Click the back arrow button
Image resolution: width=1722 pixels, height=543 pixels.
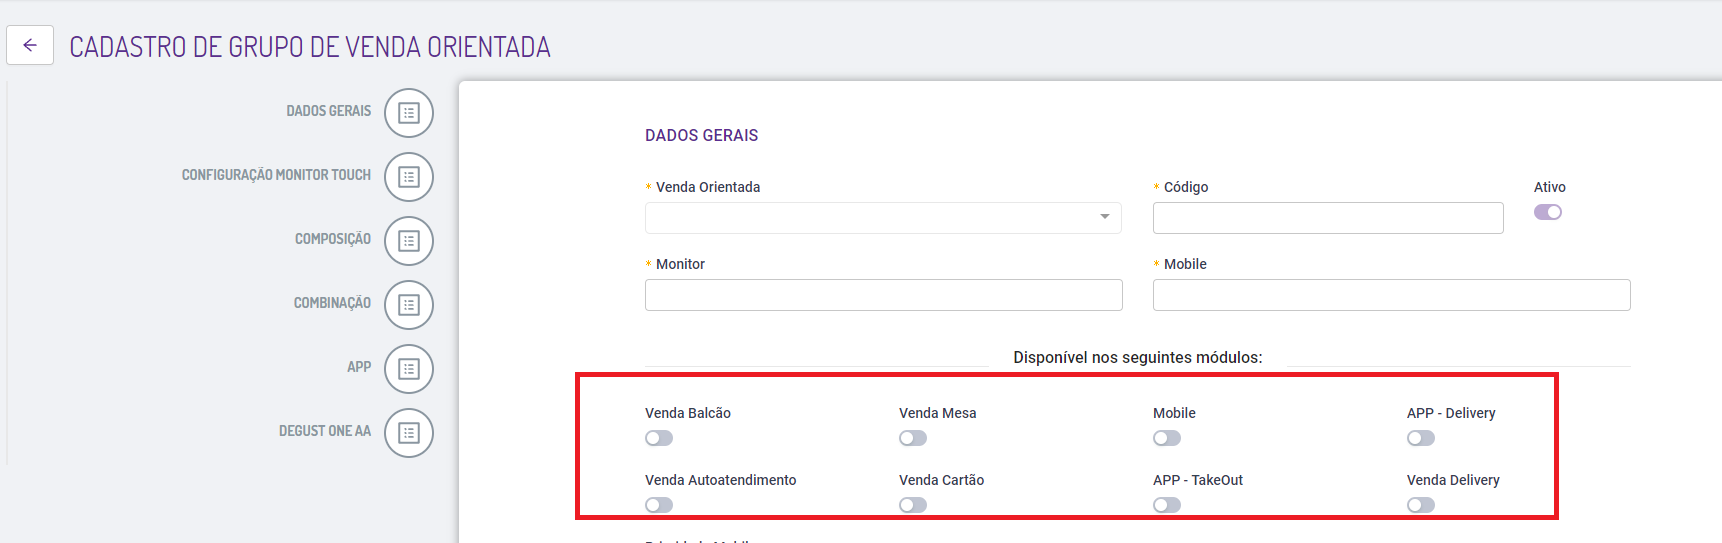pos(30,45)
